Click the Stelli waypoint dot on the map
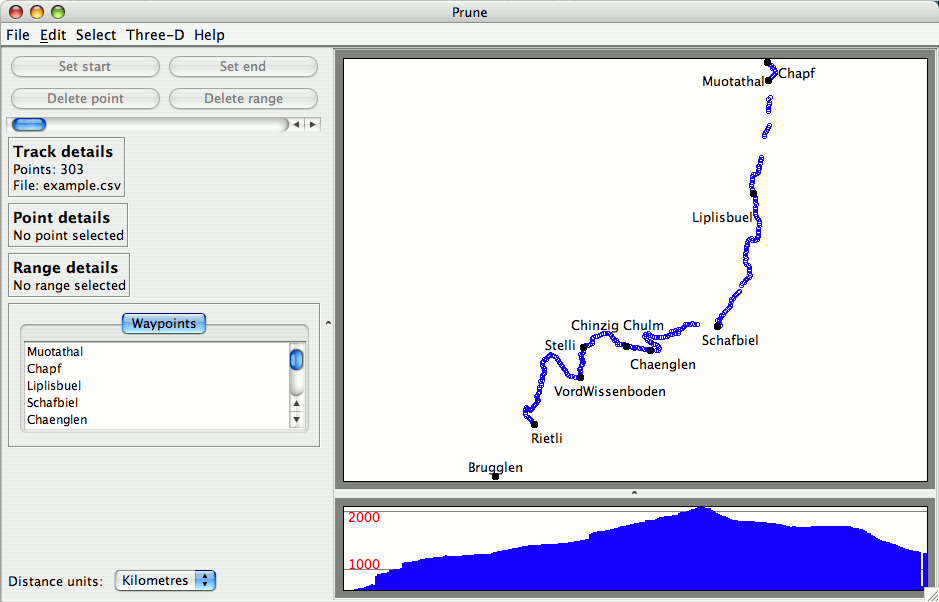The image size is (939, 602). click(583, 347)
